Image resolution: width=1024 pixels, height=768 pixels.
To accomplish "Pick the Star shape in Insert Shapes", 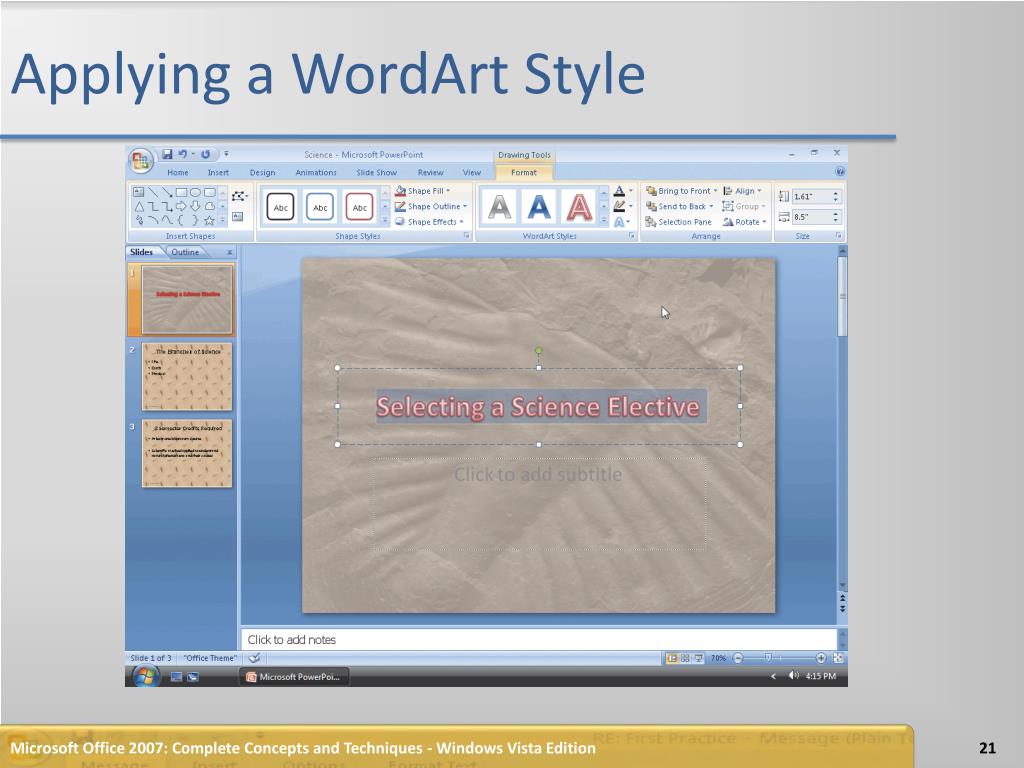I will (209, 221).
